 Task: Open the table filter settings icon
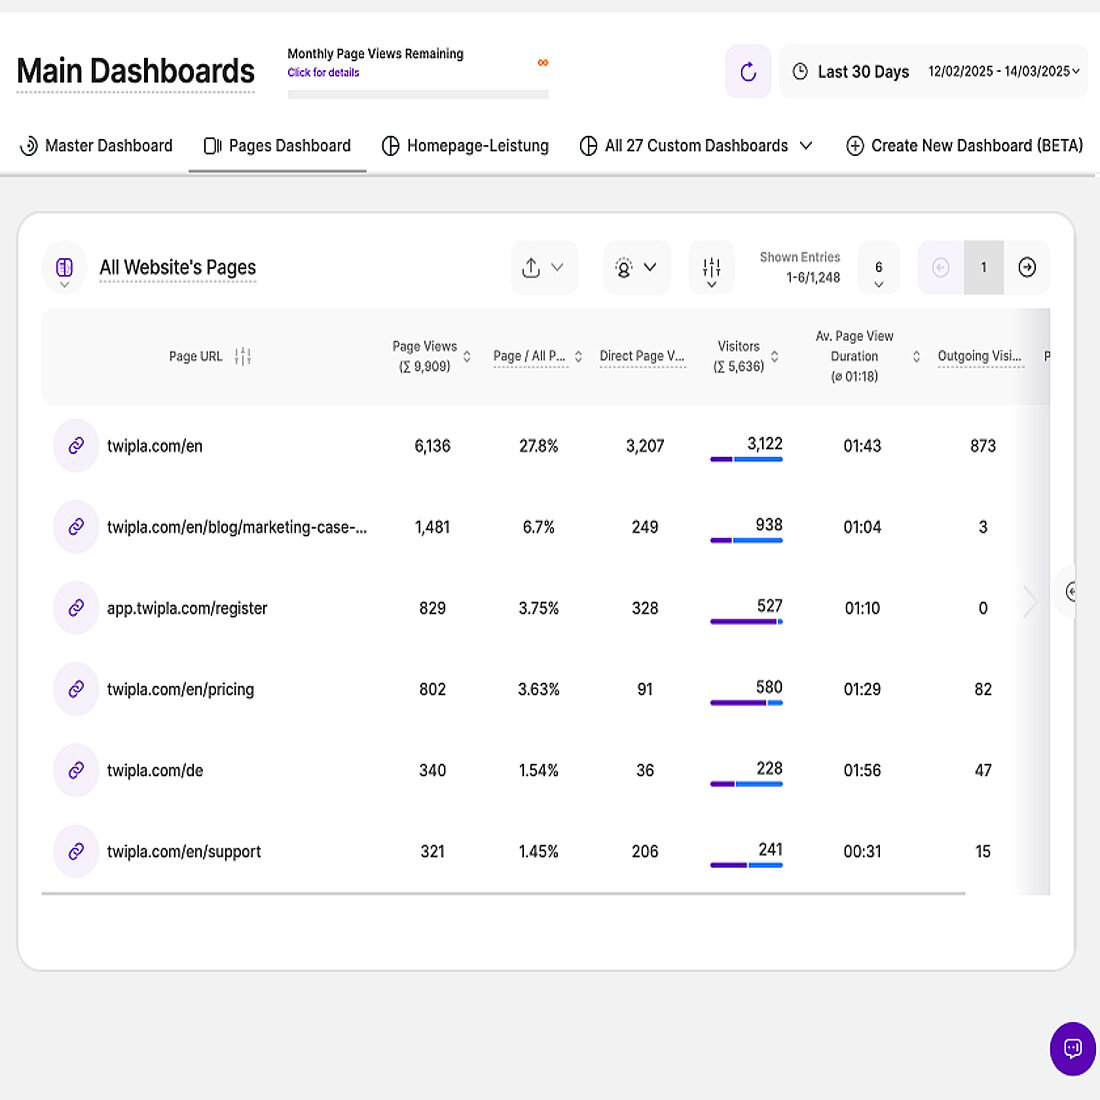pos(711,267)
